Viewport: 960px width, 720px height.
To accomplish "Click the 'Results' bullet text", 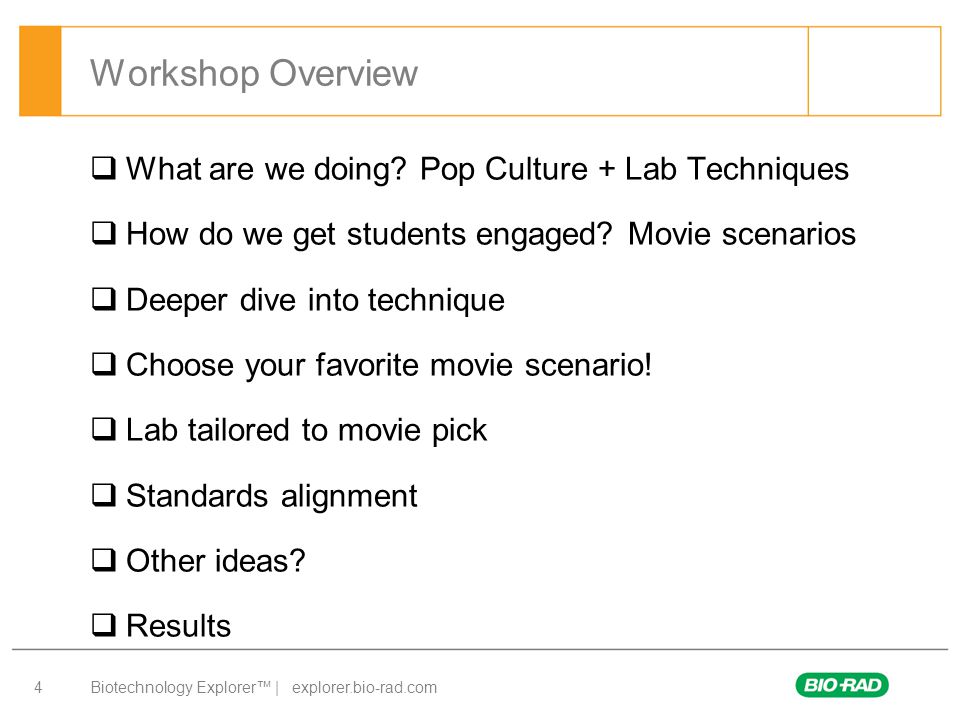I will [x=179, y=626].
